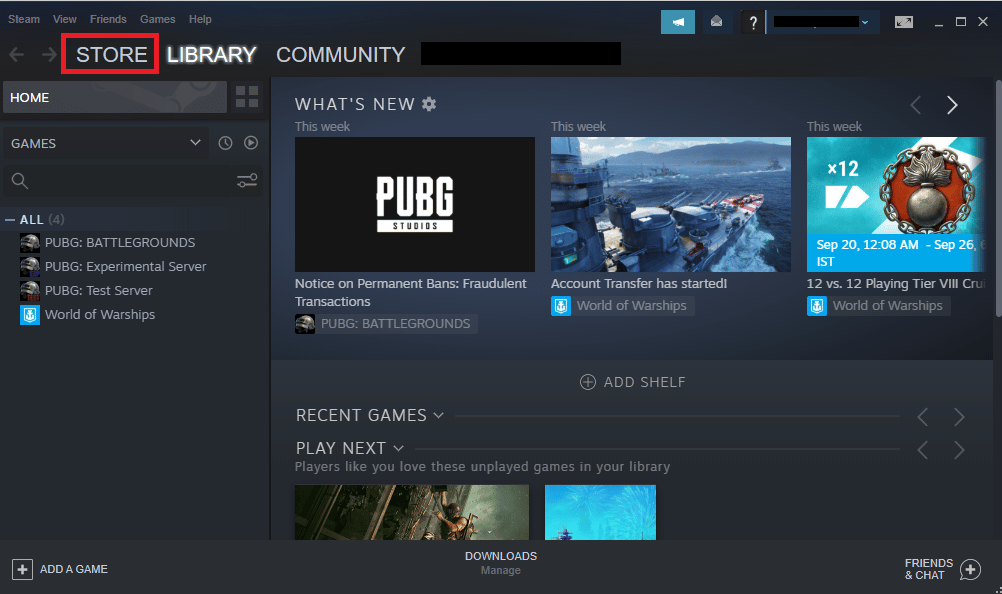Click the Add Shelf plus icon
This screenshot has width=1002, height=594.
coord(587,382)
